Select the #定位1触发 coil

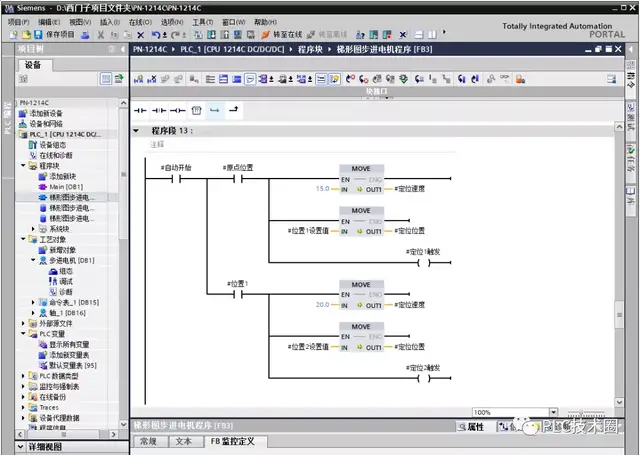(x=424, y=263)
